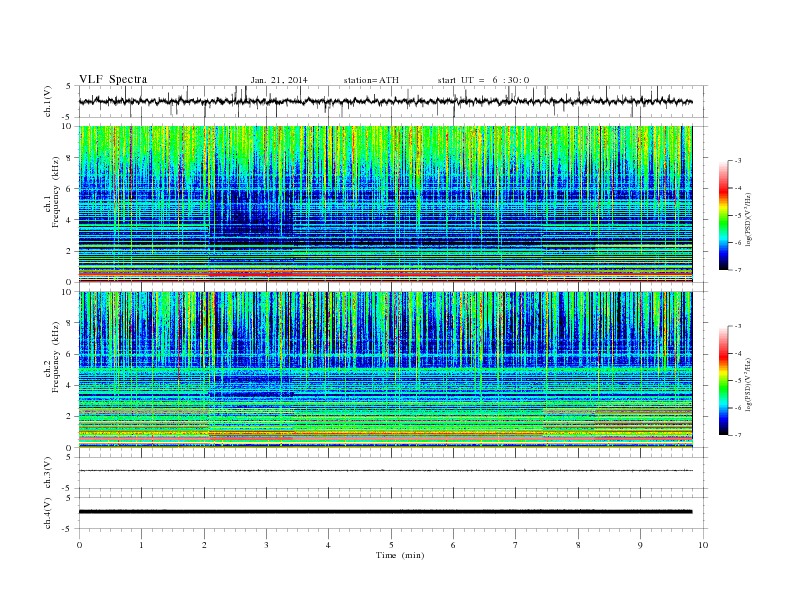Image resolution: width=792 pixels, height=612 pixels.
Task: Click the ch.2 "Frequency (kHz)" axis label
Action: coord(56,358)
